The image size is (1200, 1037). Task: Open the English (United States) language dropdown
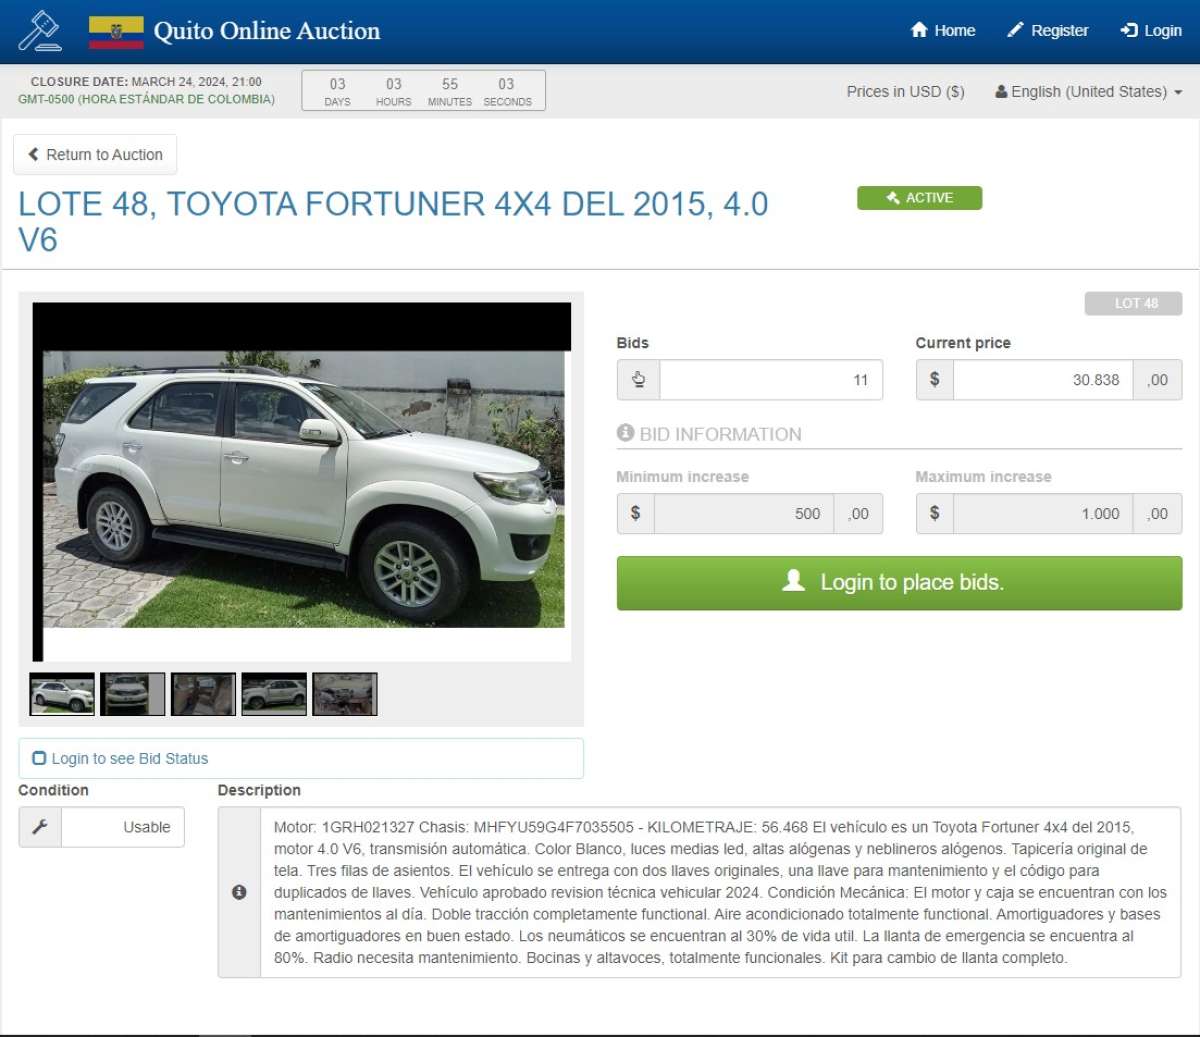[x=1088, y=92]
